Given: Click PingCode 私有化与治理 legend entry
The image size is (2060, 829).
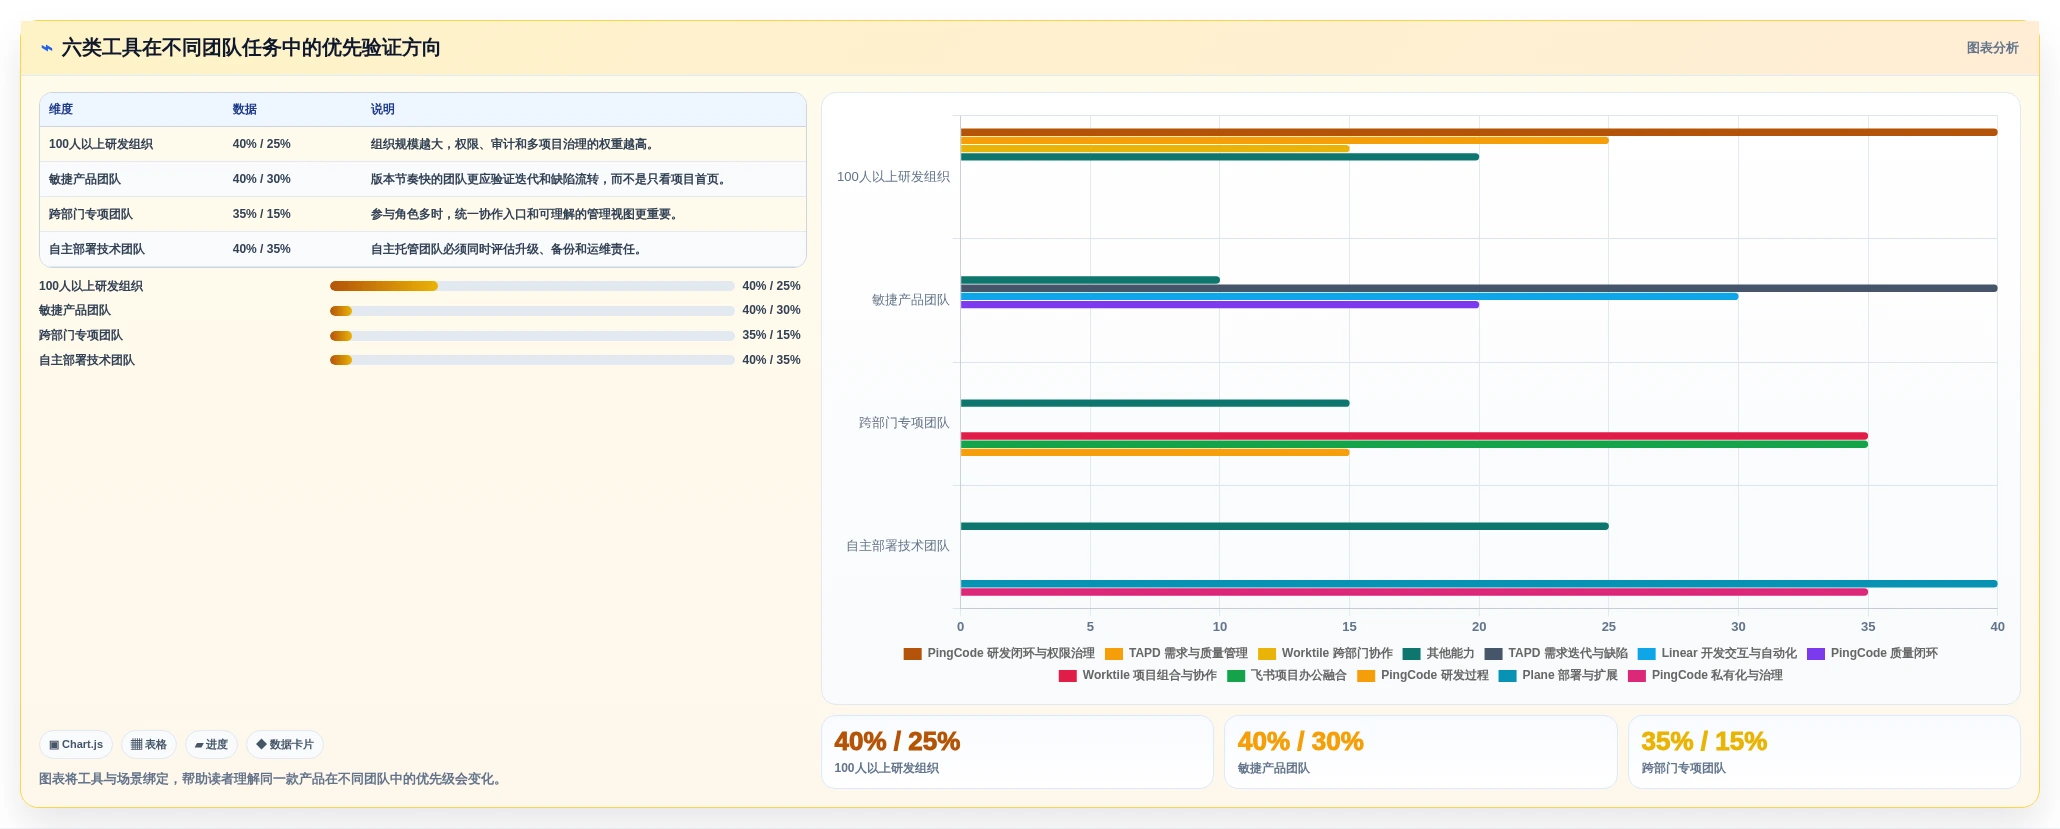Looking at the screenshot, I should 1705,675.
